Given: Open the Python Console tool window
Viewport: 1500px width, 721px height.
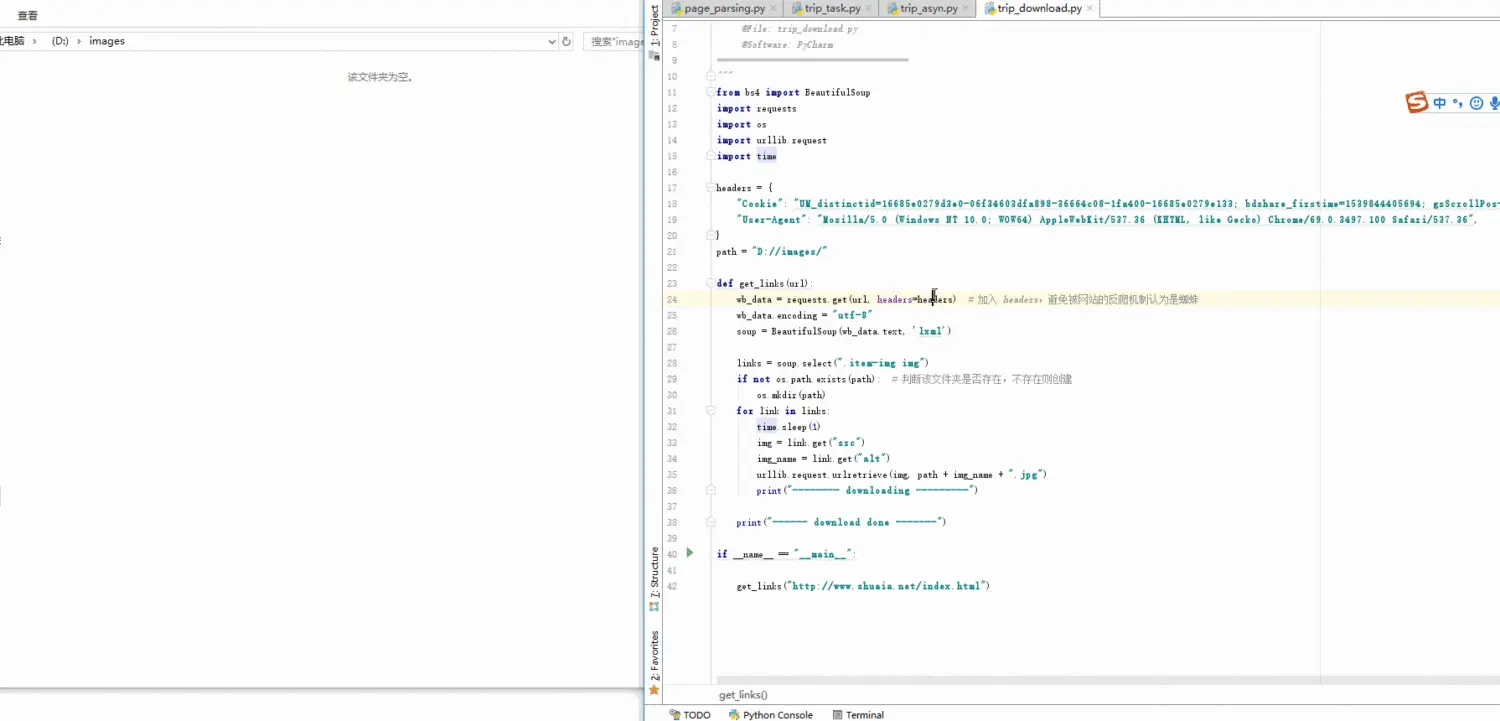Looking at the screenshot, I should (770, 715).
